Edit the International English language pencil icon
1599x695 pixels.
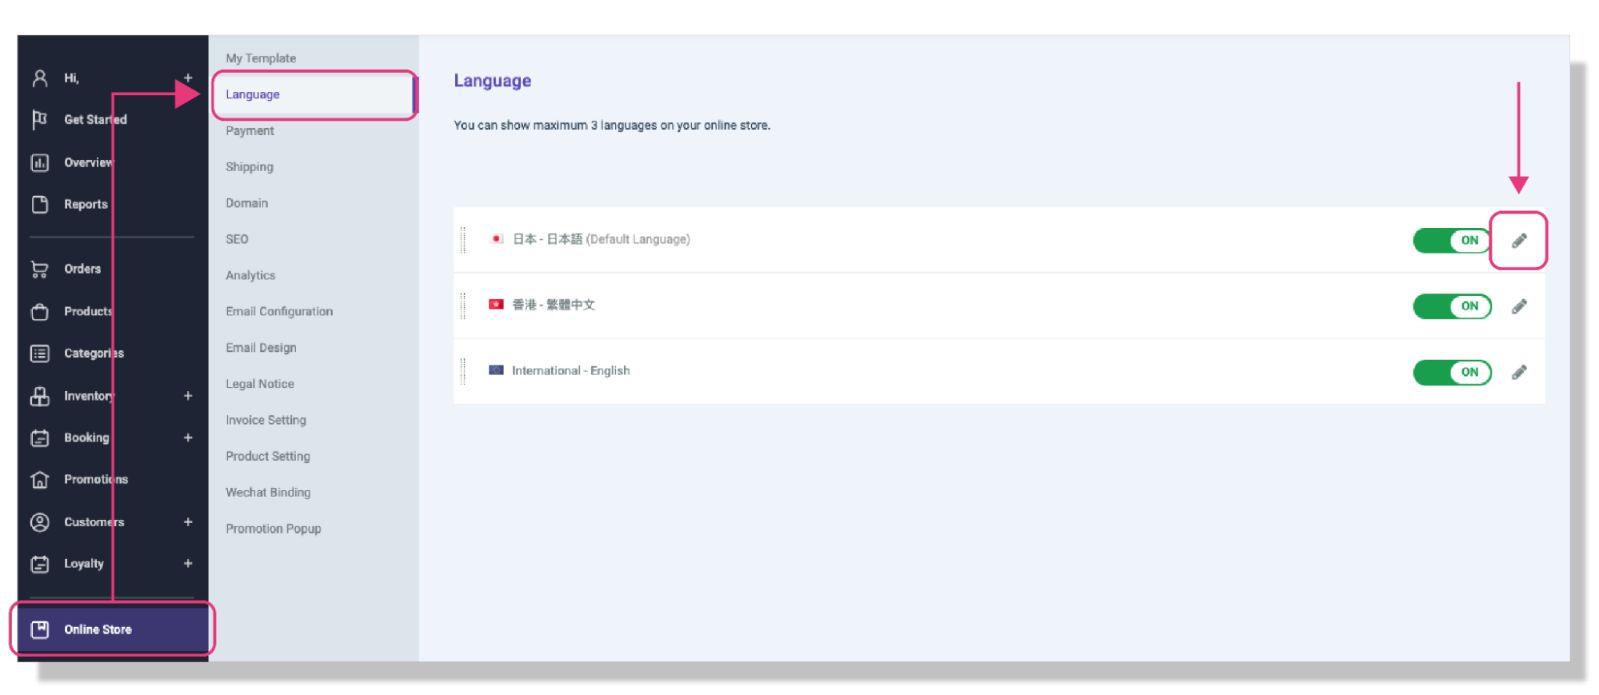point(1519,372)
